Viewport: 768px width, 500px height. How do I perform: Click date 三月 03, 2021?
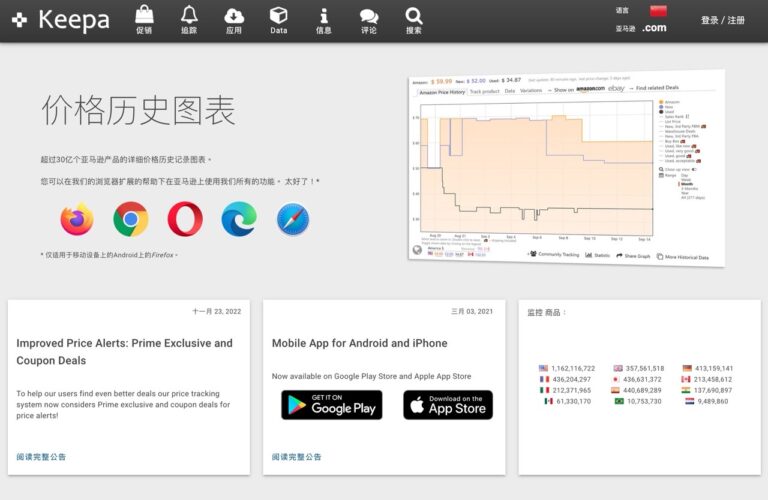pyautogui.click(x=472, y=311)
